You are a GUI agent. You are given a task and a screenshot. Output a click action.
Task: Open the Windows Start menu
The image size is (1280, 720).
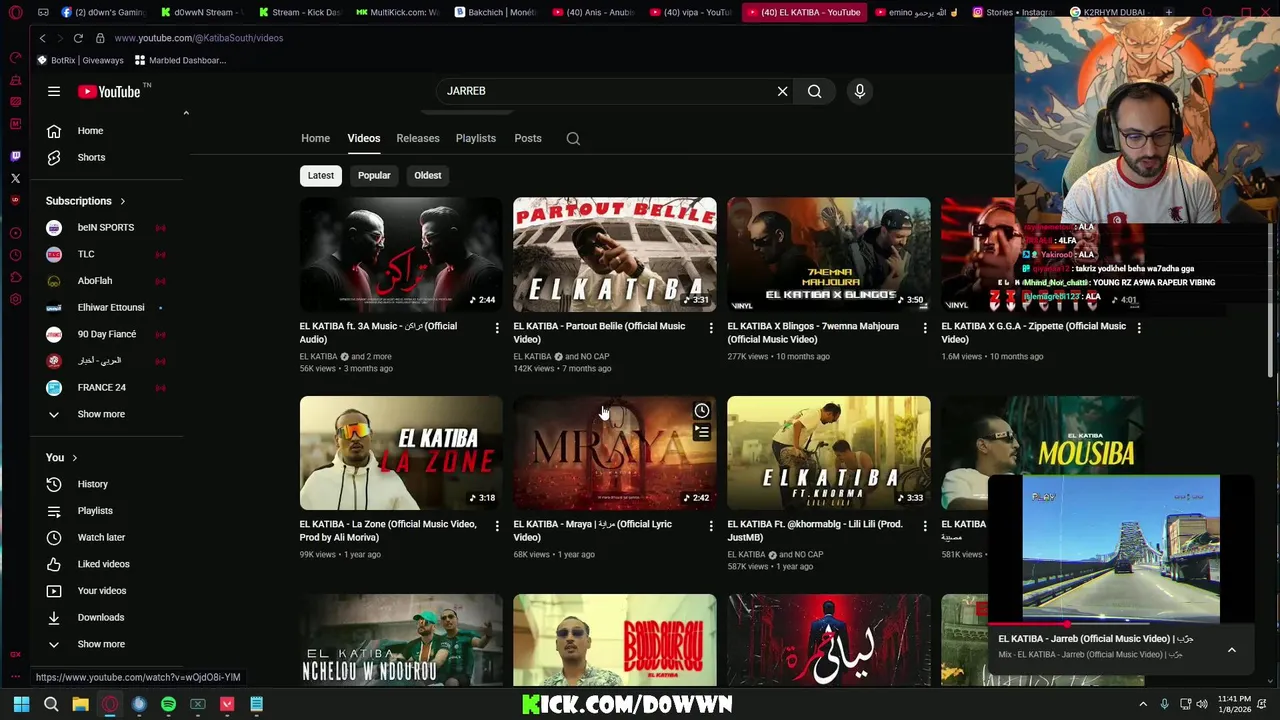pos(21,704)
